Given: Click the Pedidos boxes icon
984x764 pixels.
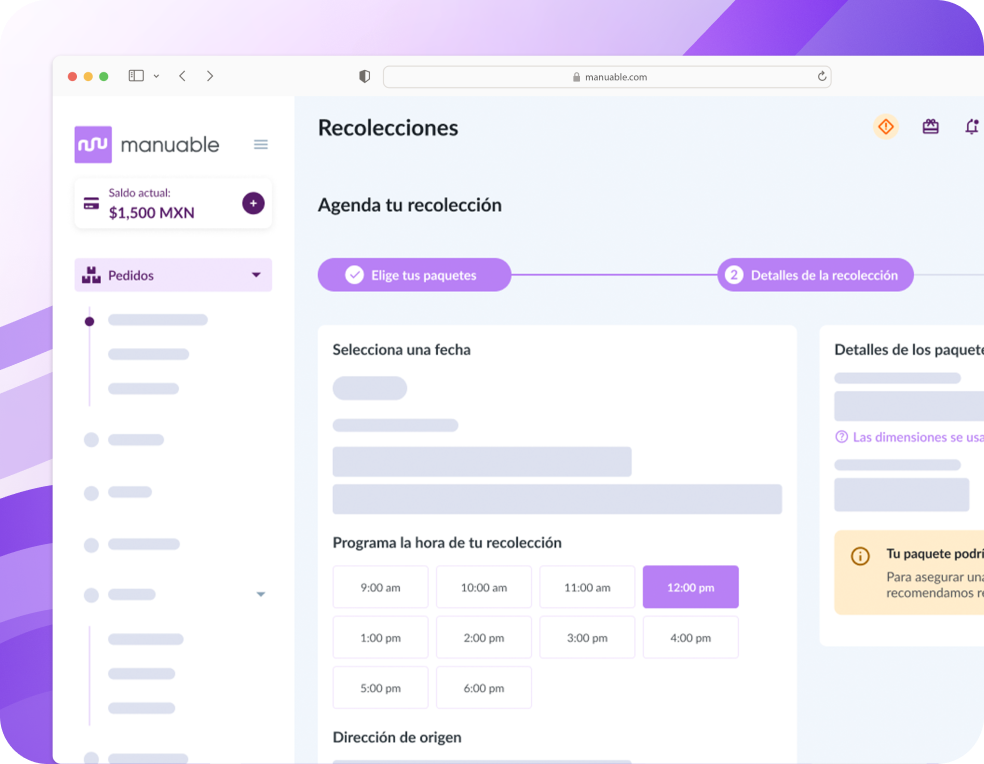Looking at the screenshot, I should [x=92, y=275].
